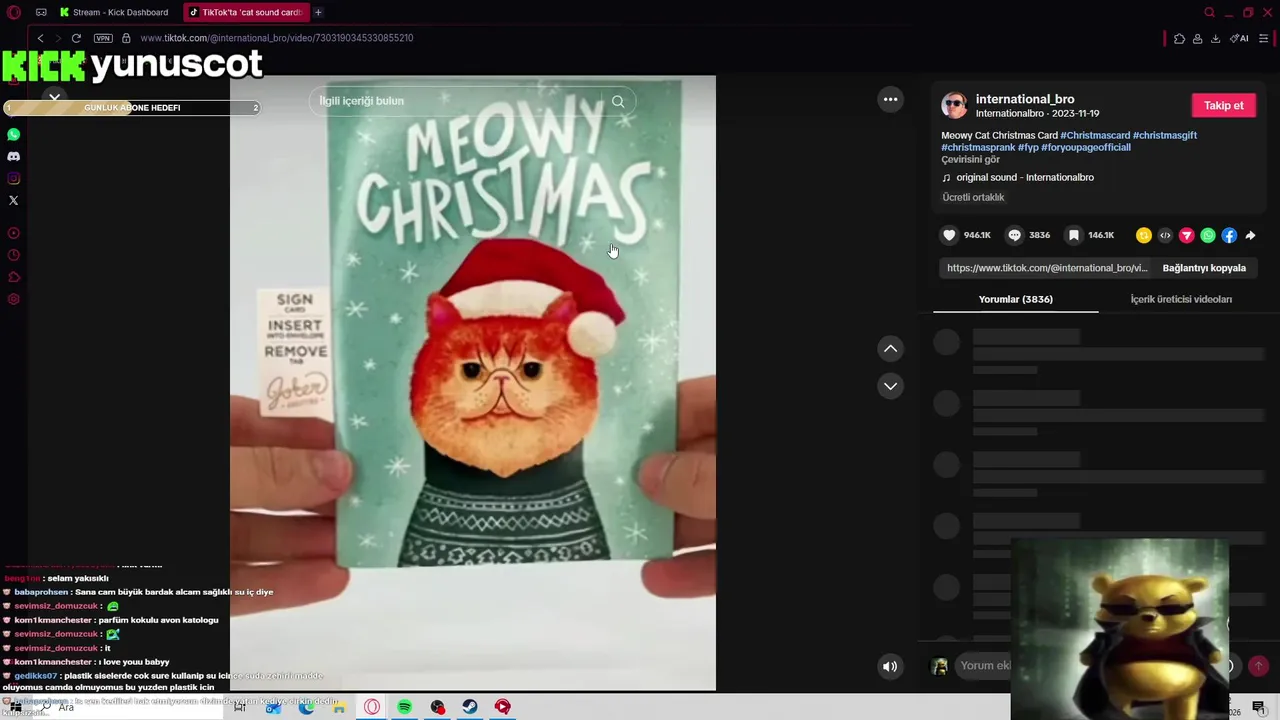This screenshot has width=1280, height=720.
Task: Open Instagram in Opera sidebar
Action: [x=14, y=178]
